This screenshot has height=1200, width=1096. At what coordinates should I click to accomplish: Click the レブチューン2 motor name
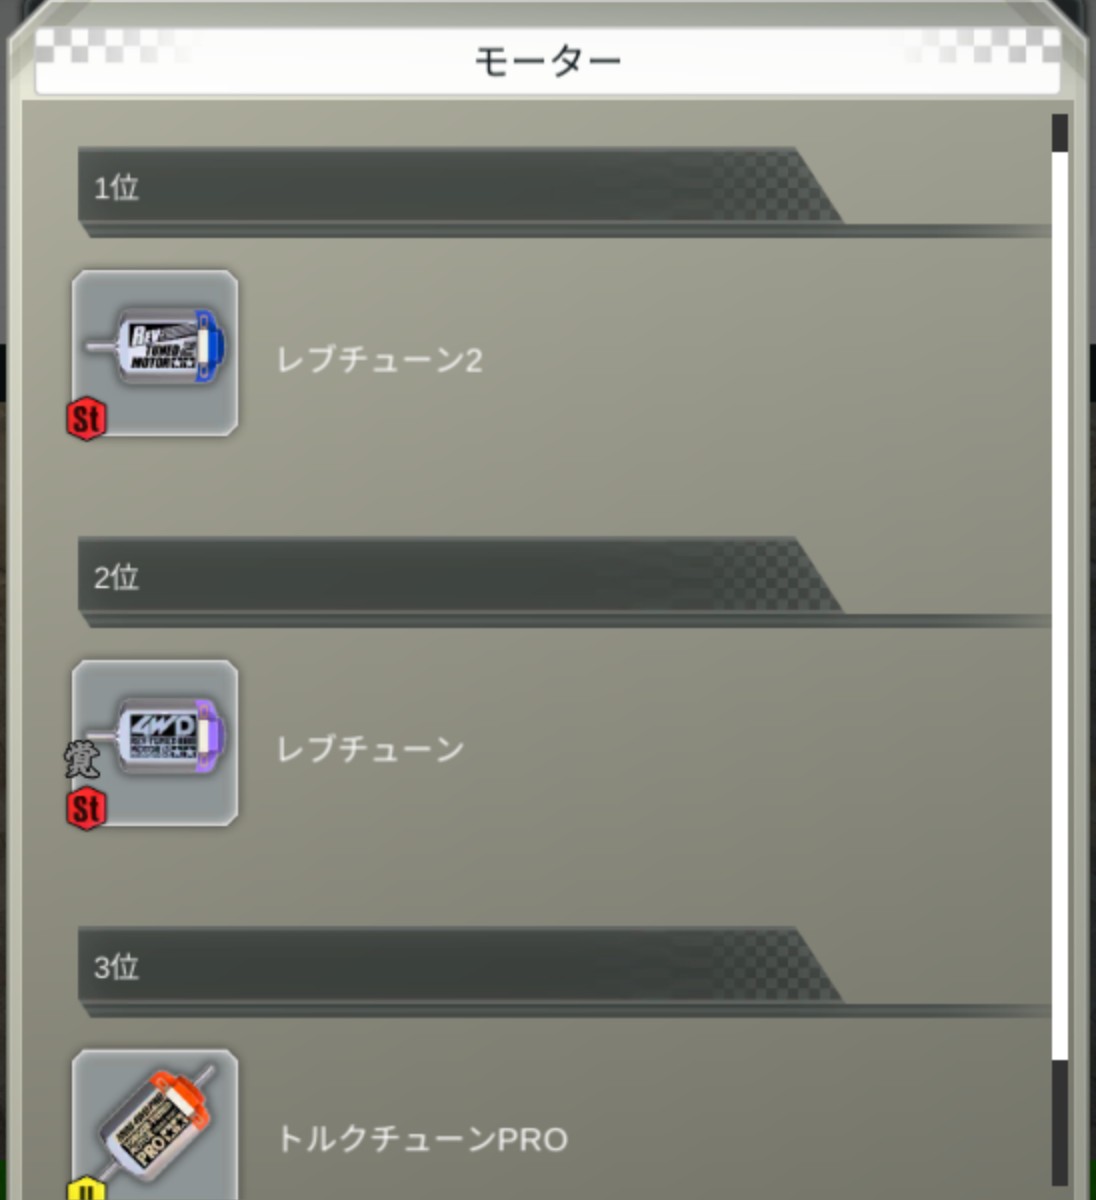click(380, 360)
